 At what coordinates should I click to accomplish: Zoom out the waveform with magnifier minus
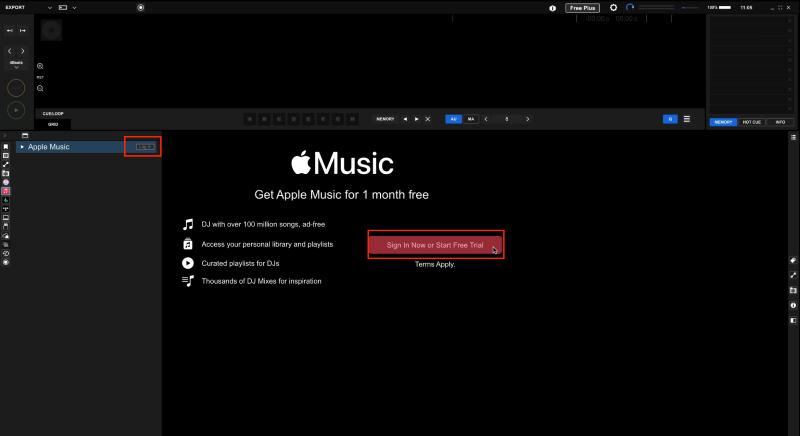click(40, 88)
